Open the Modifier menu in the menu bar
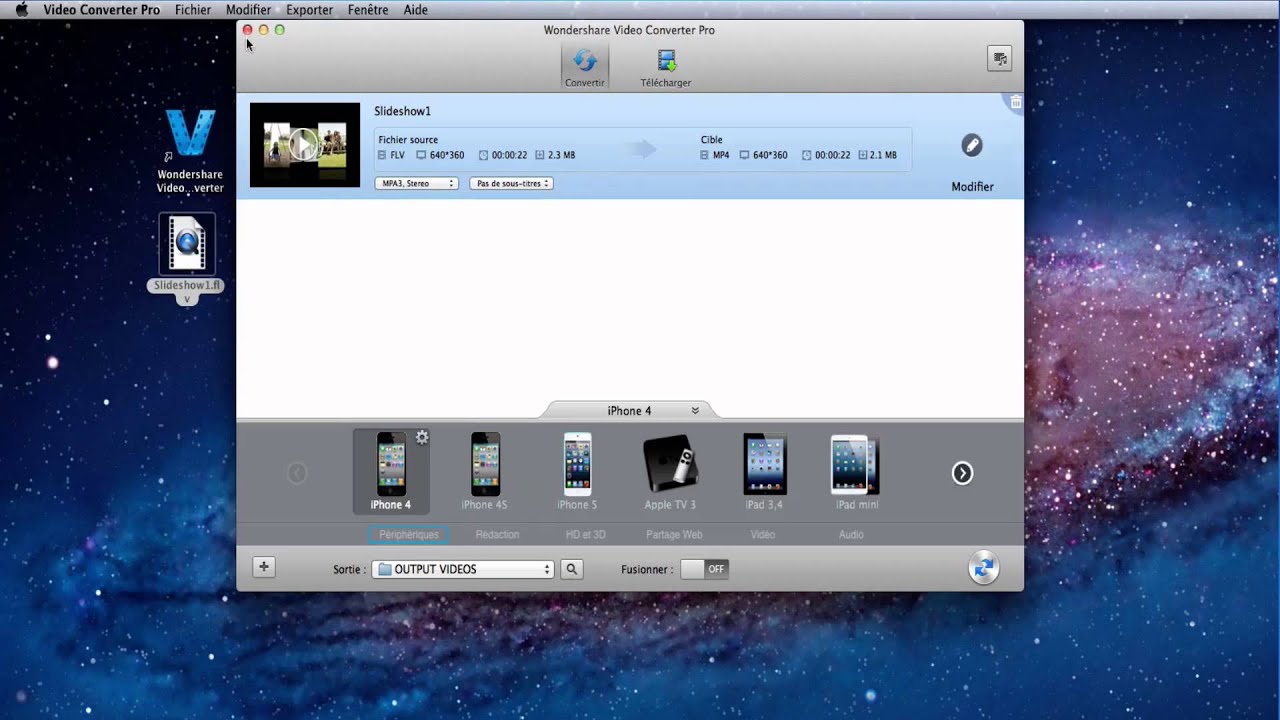 pyautogui.click(x=248, y=10)
